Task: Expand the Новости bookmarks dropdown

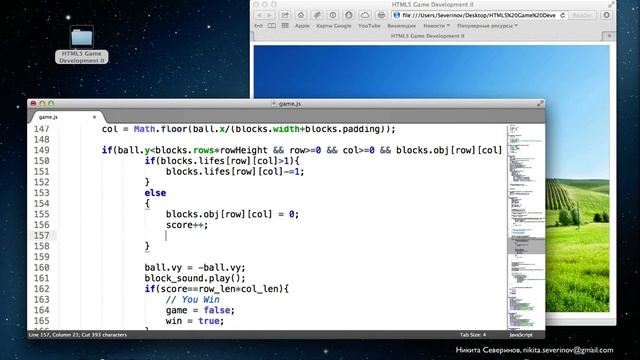Action: coord(436,26)
